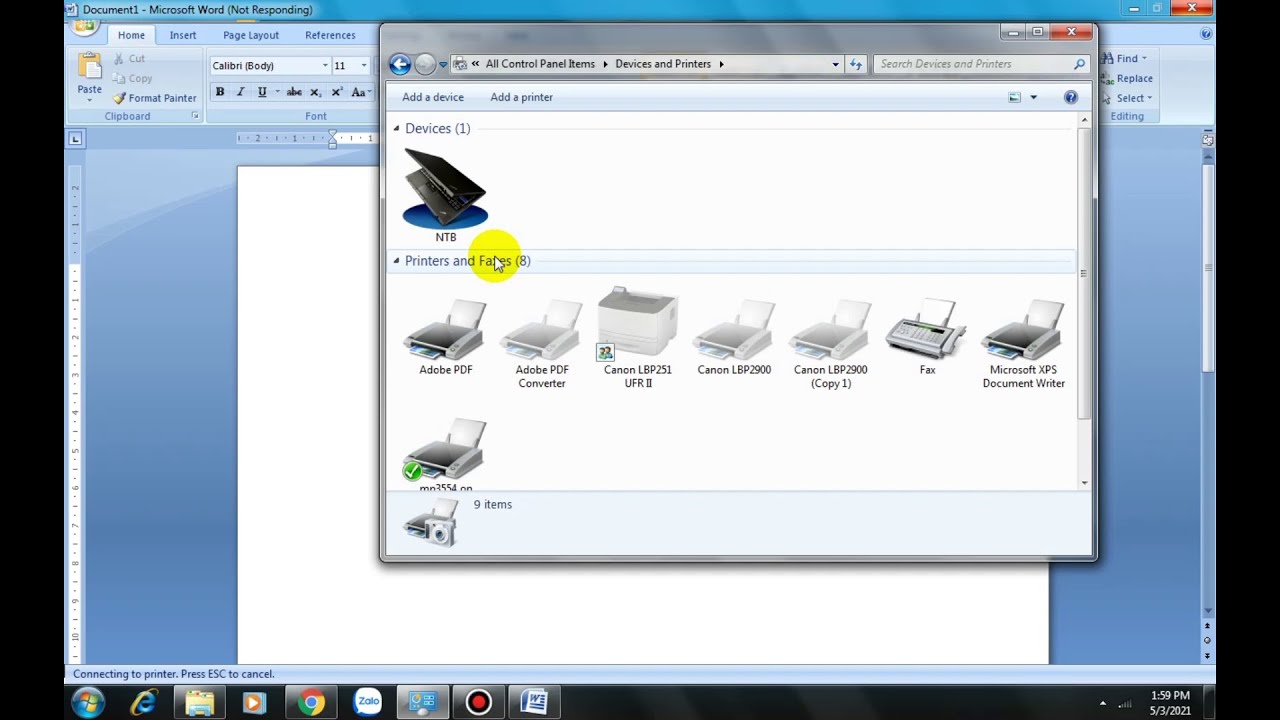1280x720 pixels.
Task: Open the NTB laptop device
Action: click(445, 195)
